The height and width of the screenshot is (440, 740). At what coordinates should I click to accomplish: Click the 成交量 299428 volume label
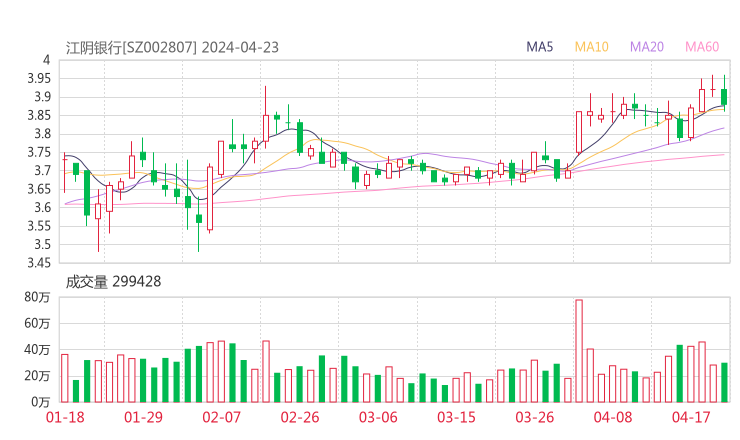coord(113,282)
